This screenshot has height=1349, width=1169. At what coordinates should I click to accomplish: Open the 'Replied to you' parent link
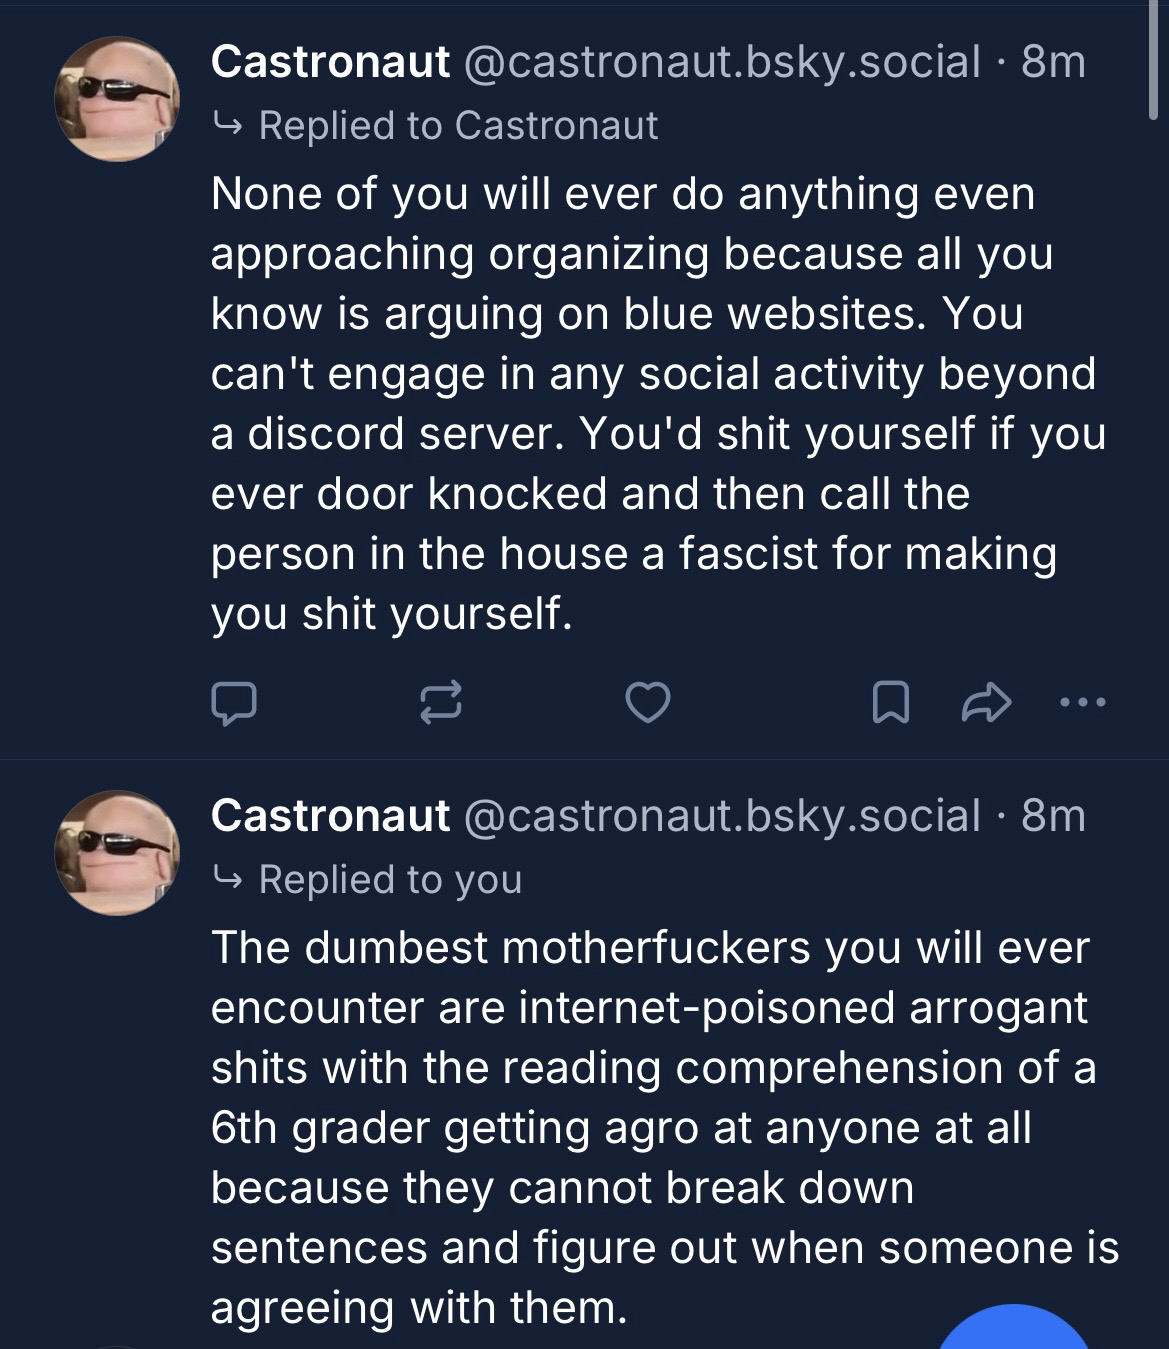point(389,880)
